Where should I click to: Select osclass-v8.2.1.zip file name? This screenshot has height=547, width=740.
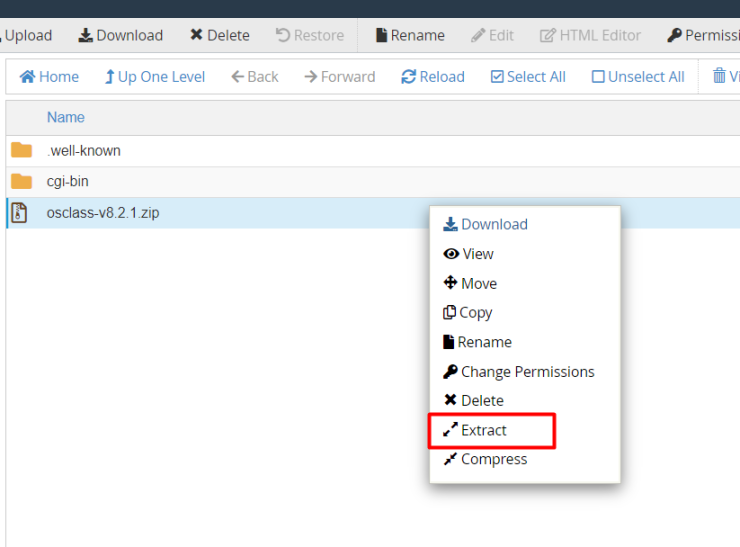(103, 213)
